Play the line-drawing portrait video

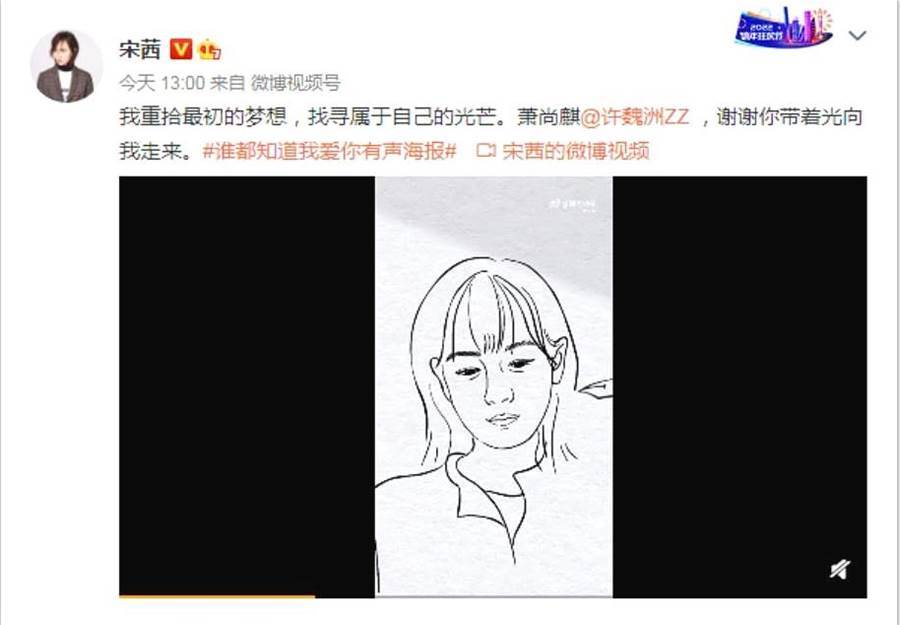[493, 387]
